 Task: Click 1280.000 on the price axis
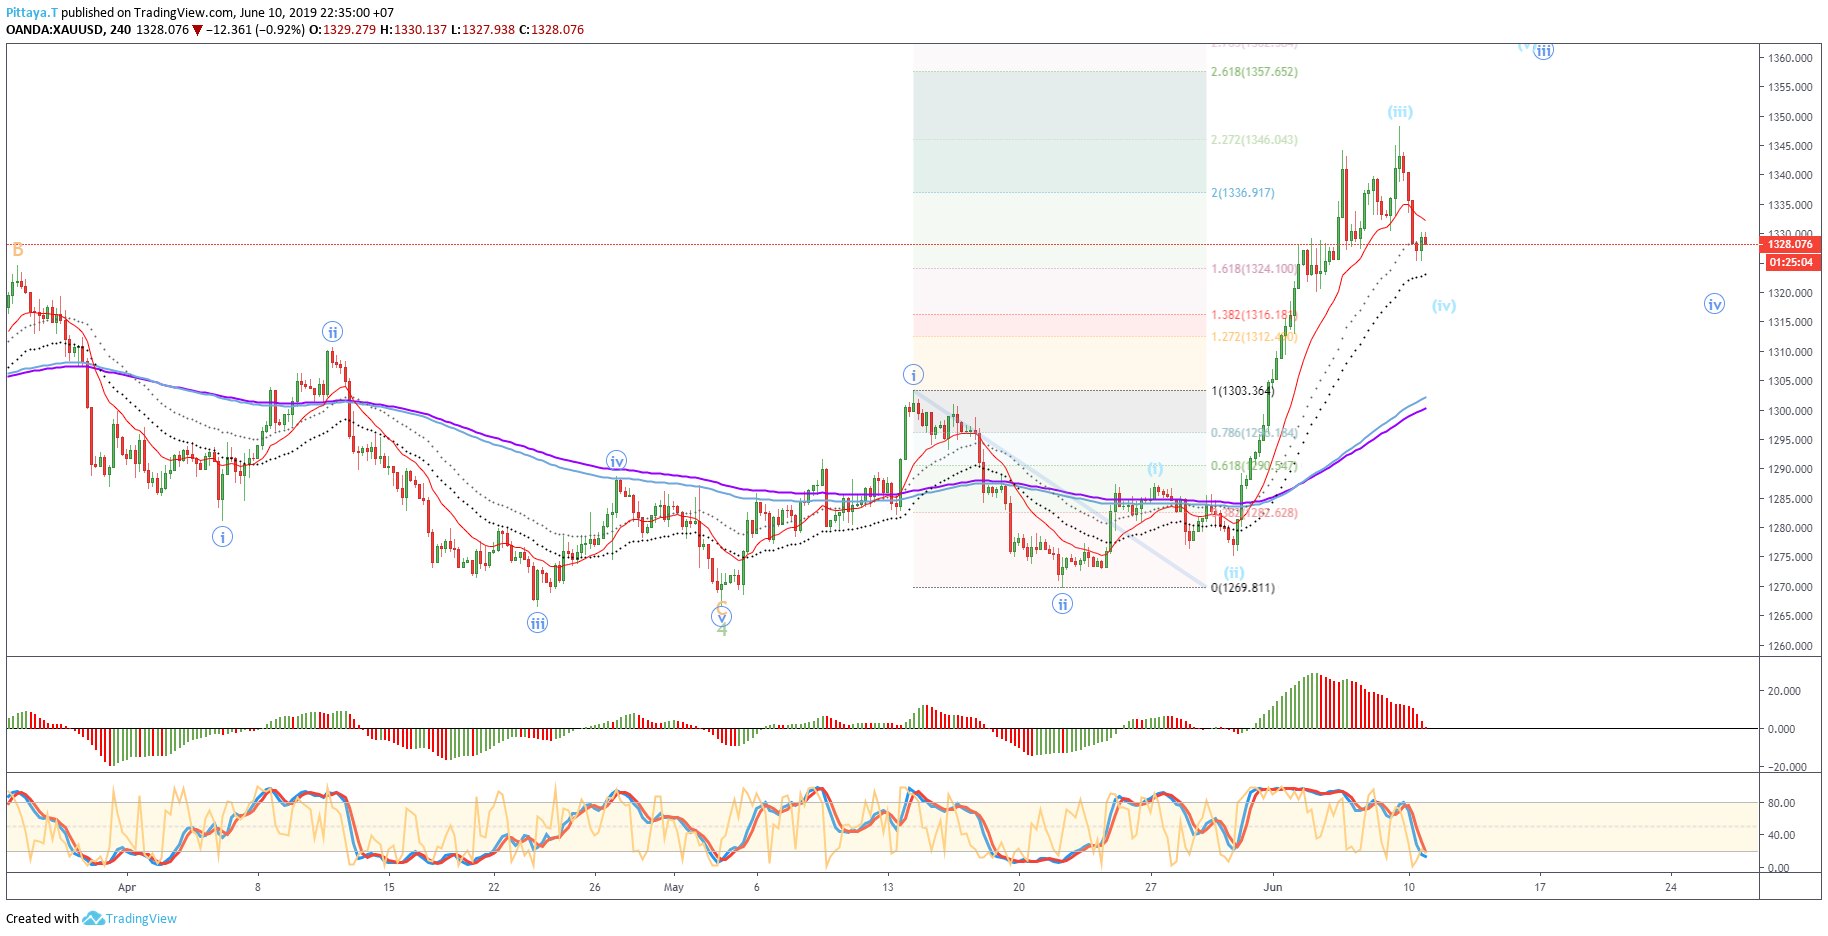click(1790, 528)
